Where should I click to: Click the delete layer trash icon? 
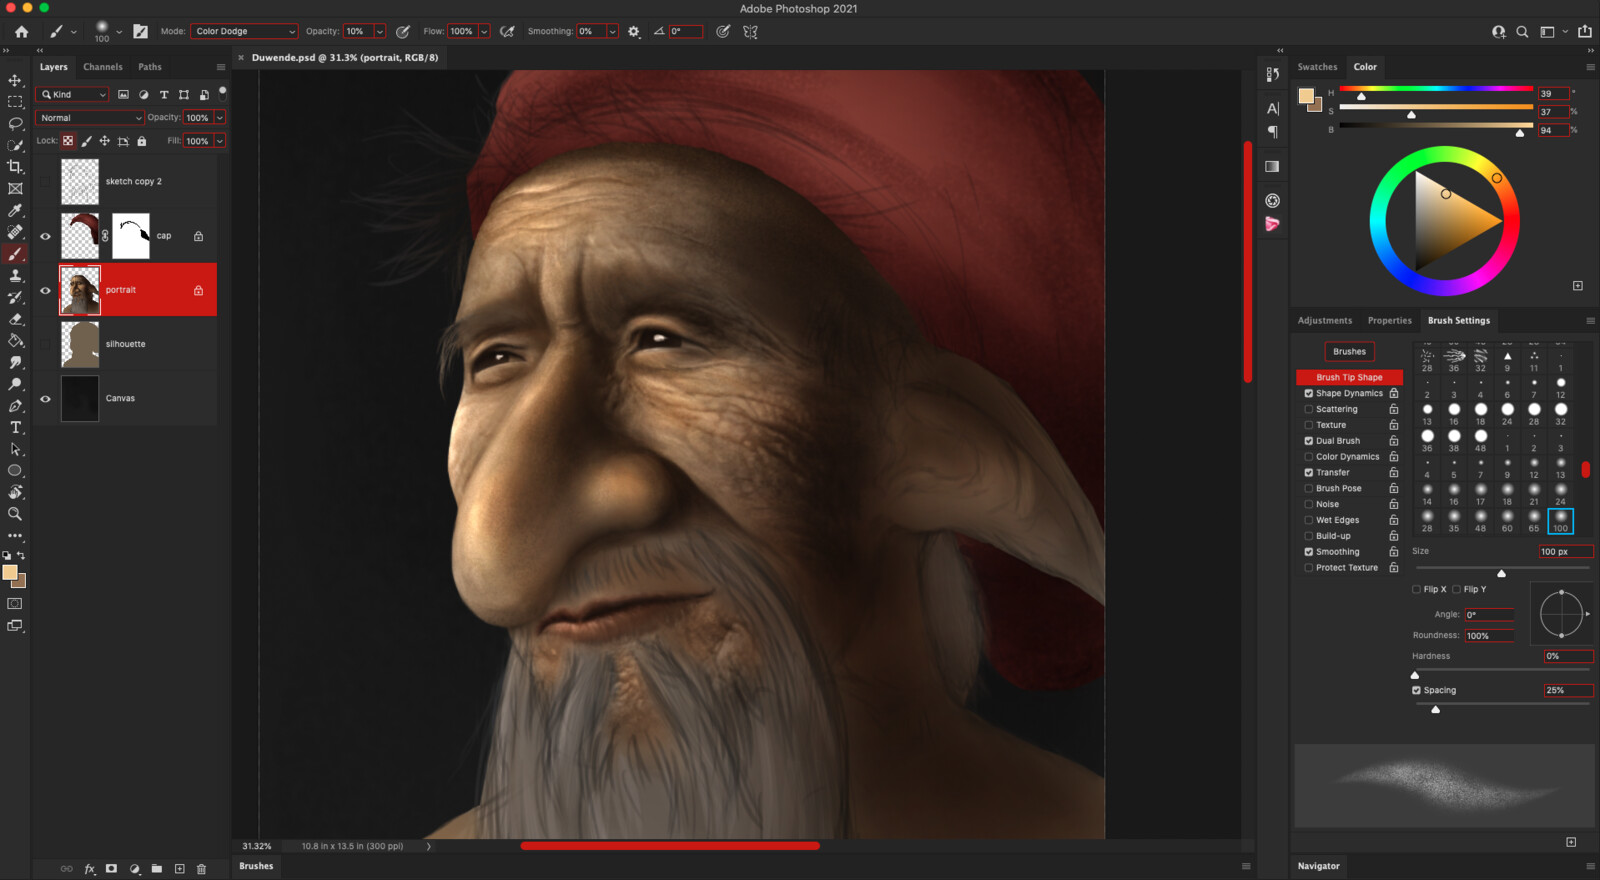(x=201, y=869)
